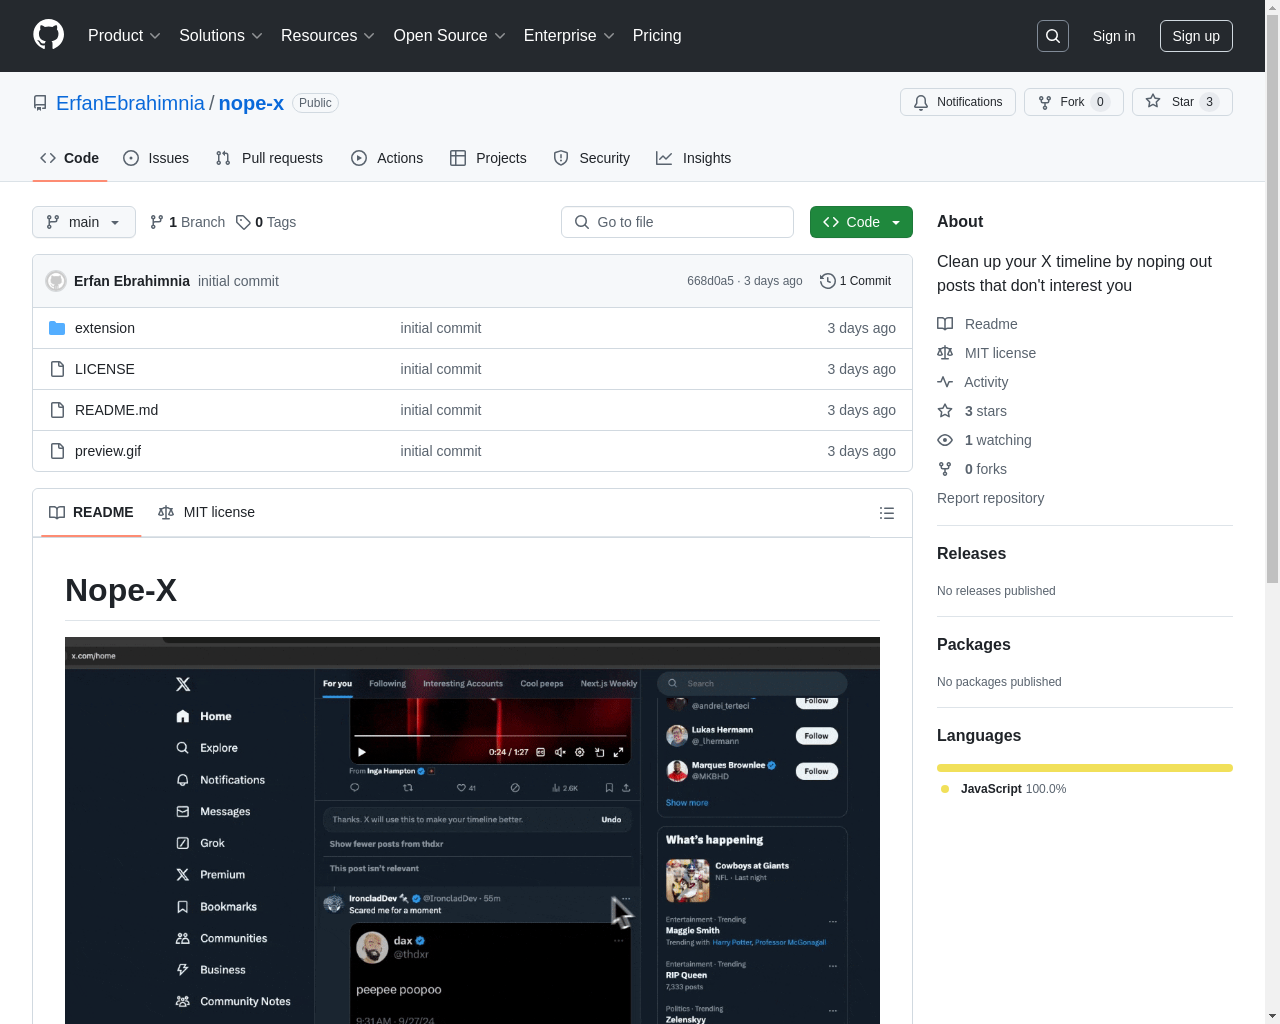Expand the Resources menu
Viewport: 1280px width, 1024px height.
click(x=328, y=36)
